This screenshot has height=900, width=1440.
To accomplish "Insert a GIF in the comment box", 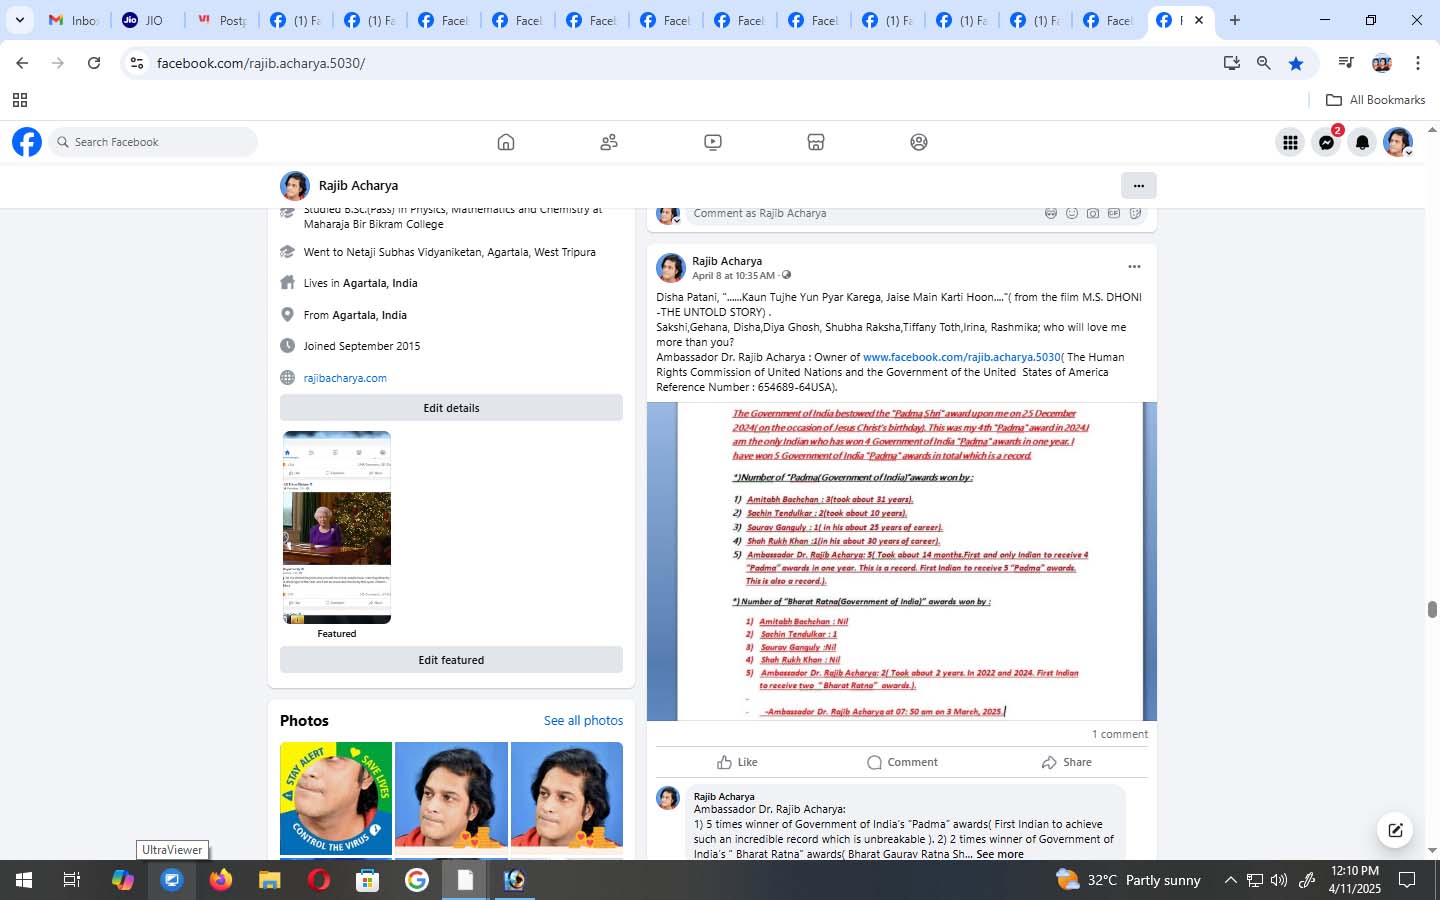I will [1114, 213].
